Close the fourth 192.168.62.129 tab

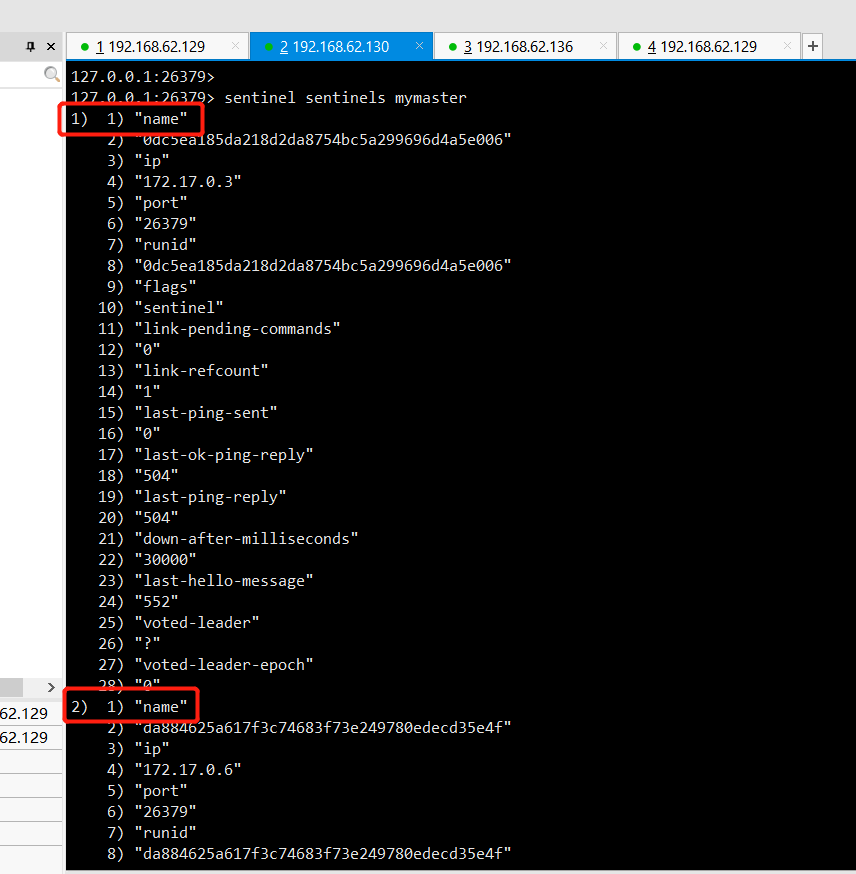786,46
